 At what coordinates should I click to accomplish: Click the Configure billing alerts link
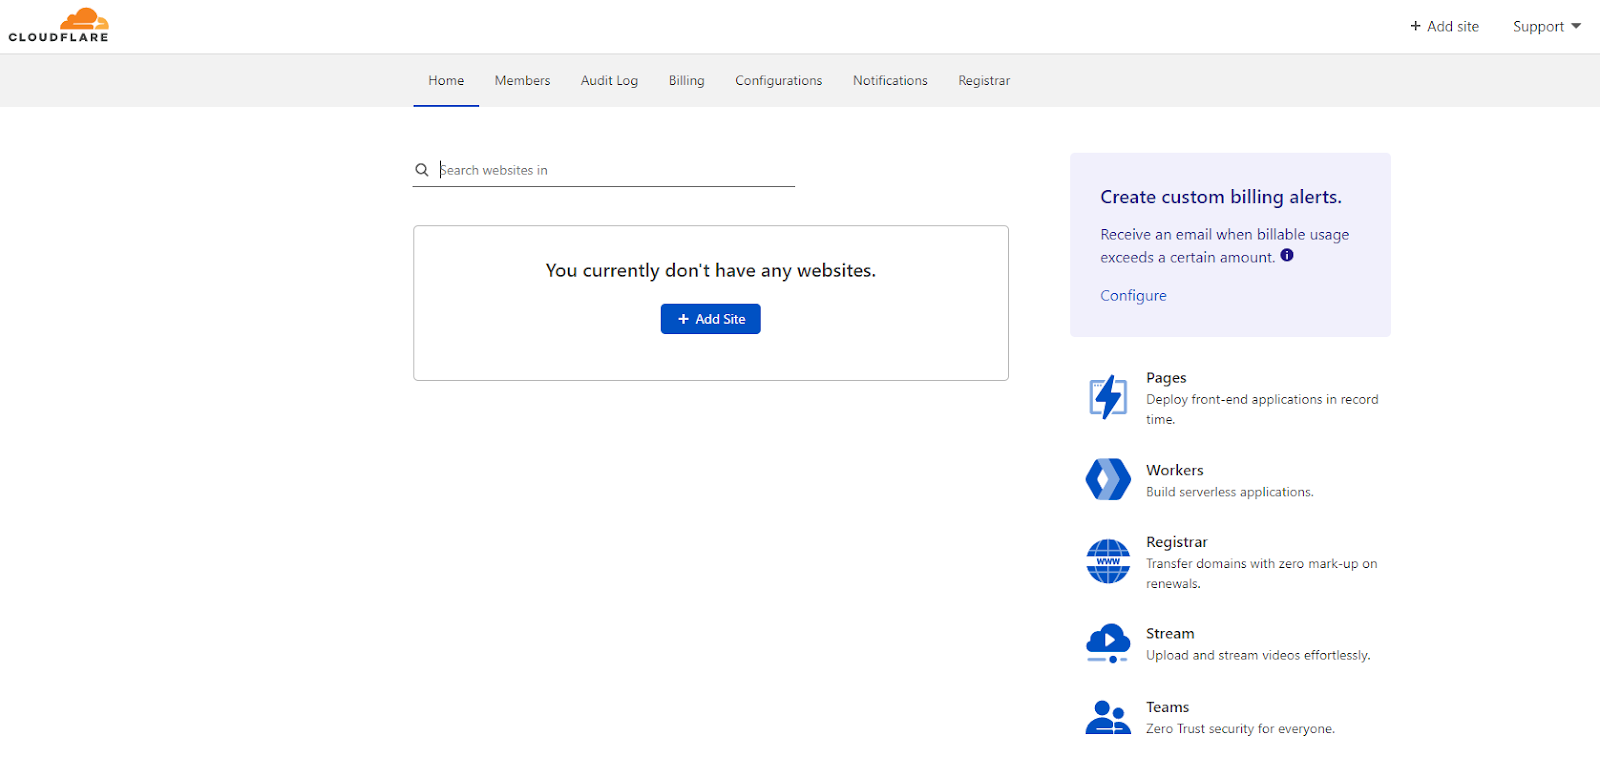click(1133, 295)
